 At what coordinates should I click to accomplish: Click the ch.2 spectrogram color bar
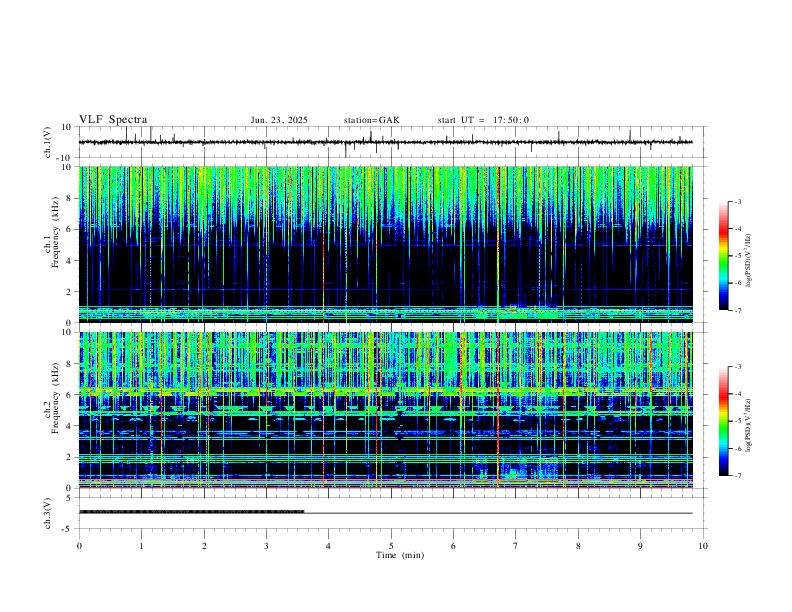pos(723,421)
